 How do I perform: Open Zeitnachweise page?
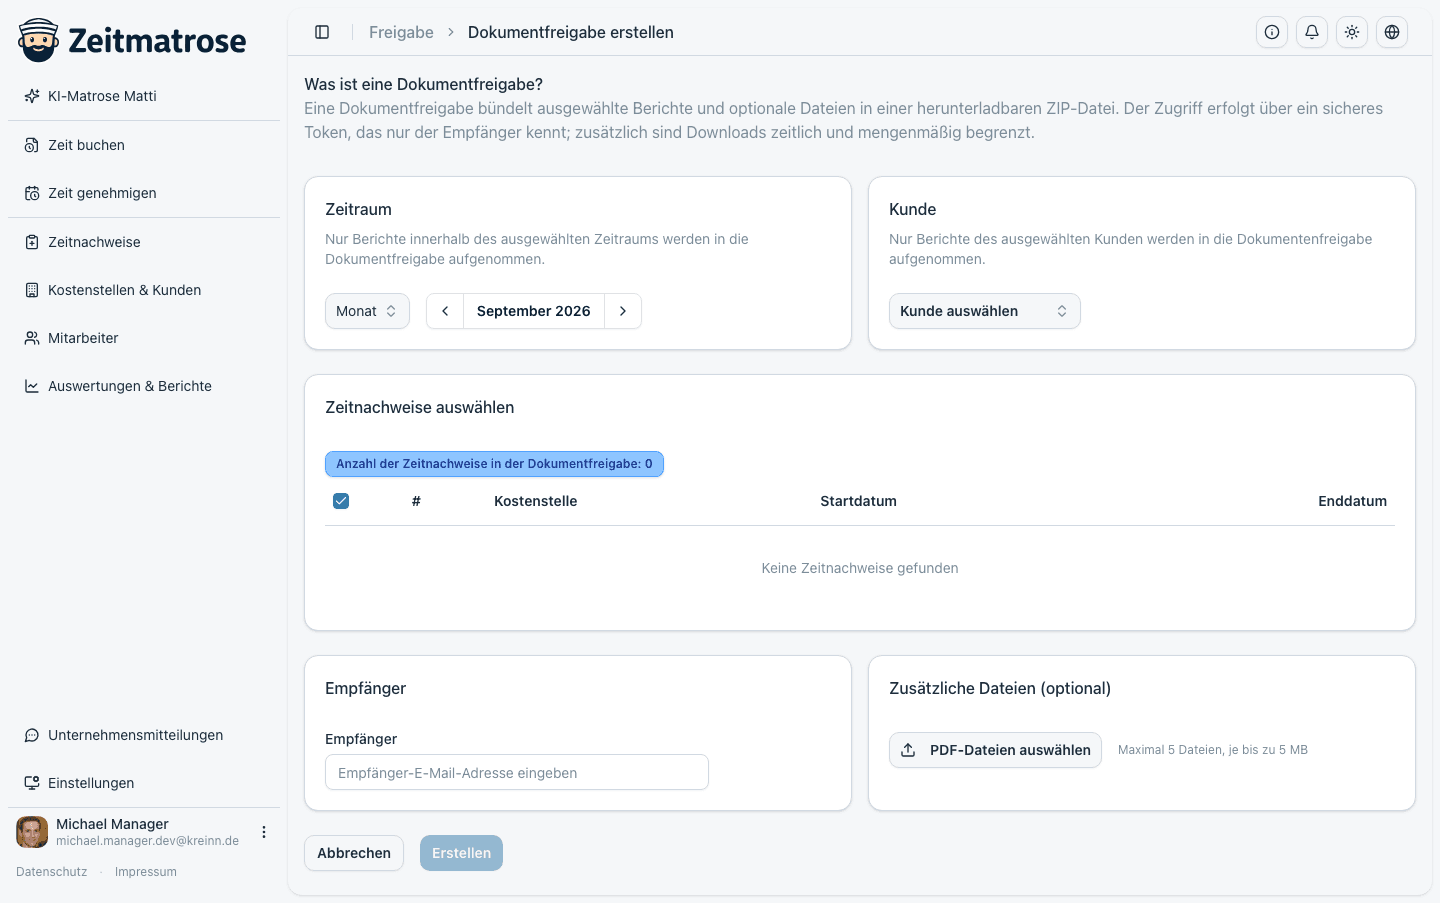[x=144, y=242]
